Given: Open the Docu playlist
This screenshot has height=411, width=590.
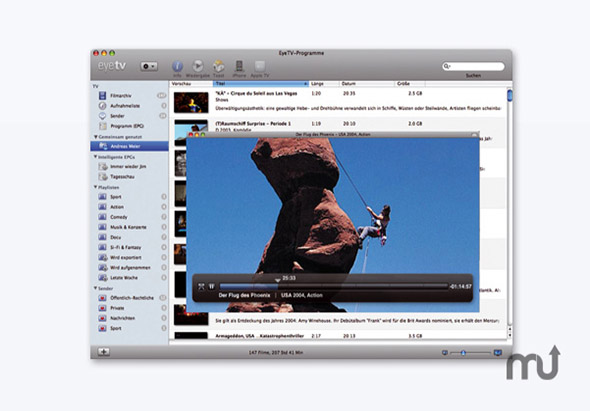Looking at the screenshot, I should tap(116, 237).
